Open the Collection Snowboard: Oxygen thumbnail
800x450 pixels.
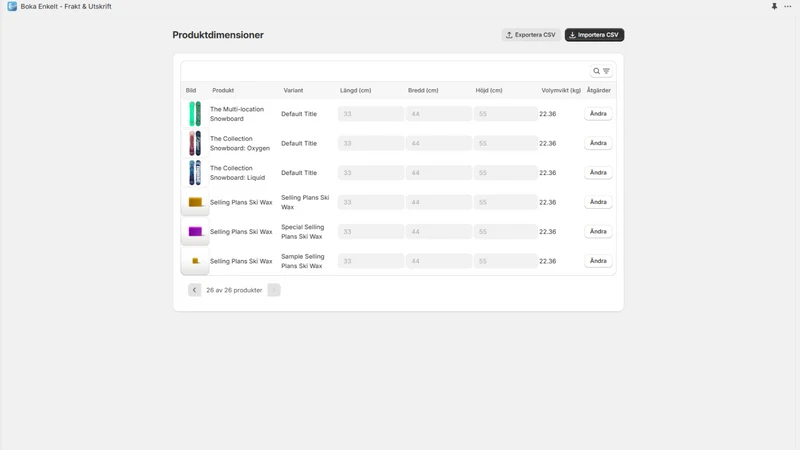click(x=195, y=143)
